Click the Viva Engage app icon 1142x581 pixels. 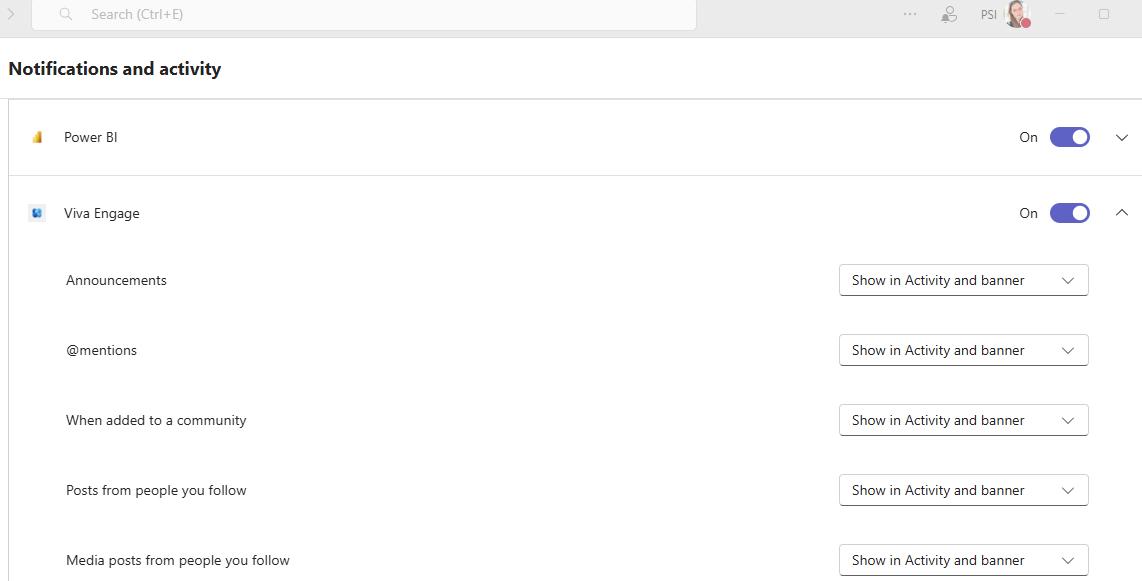pos(37,213)
